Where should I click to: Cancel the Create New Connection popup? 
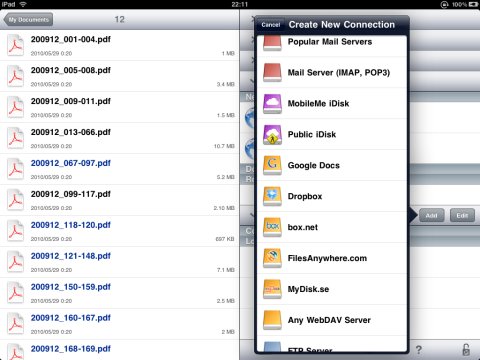[271, 25]
